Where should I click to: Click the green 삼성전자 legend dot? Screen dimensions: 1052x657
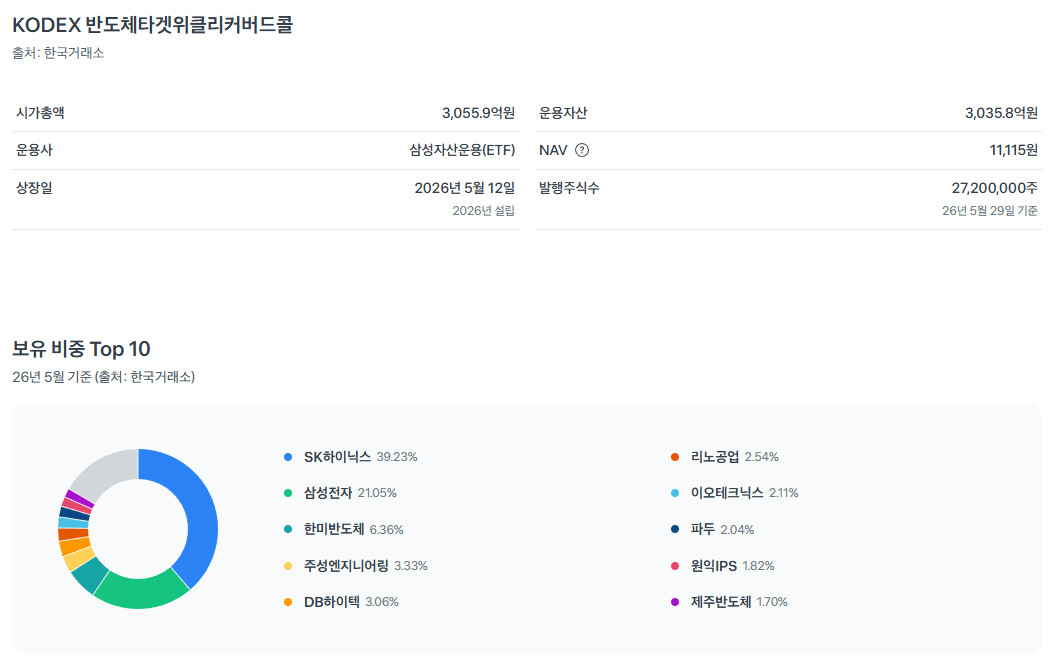[x=288, y=493]
